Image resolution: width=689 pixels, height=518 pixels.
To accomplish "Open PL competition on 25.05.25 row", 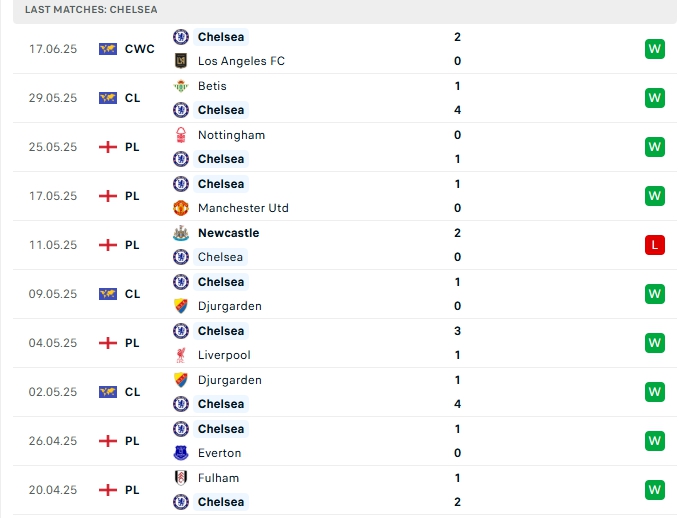I will (x=132, y=147).
